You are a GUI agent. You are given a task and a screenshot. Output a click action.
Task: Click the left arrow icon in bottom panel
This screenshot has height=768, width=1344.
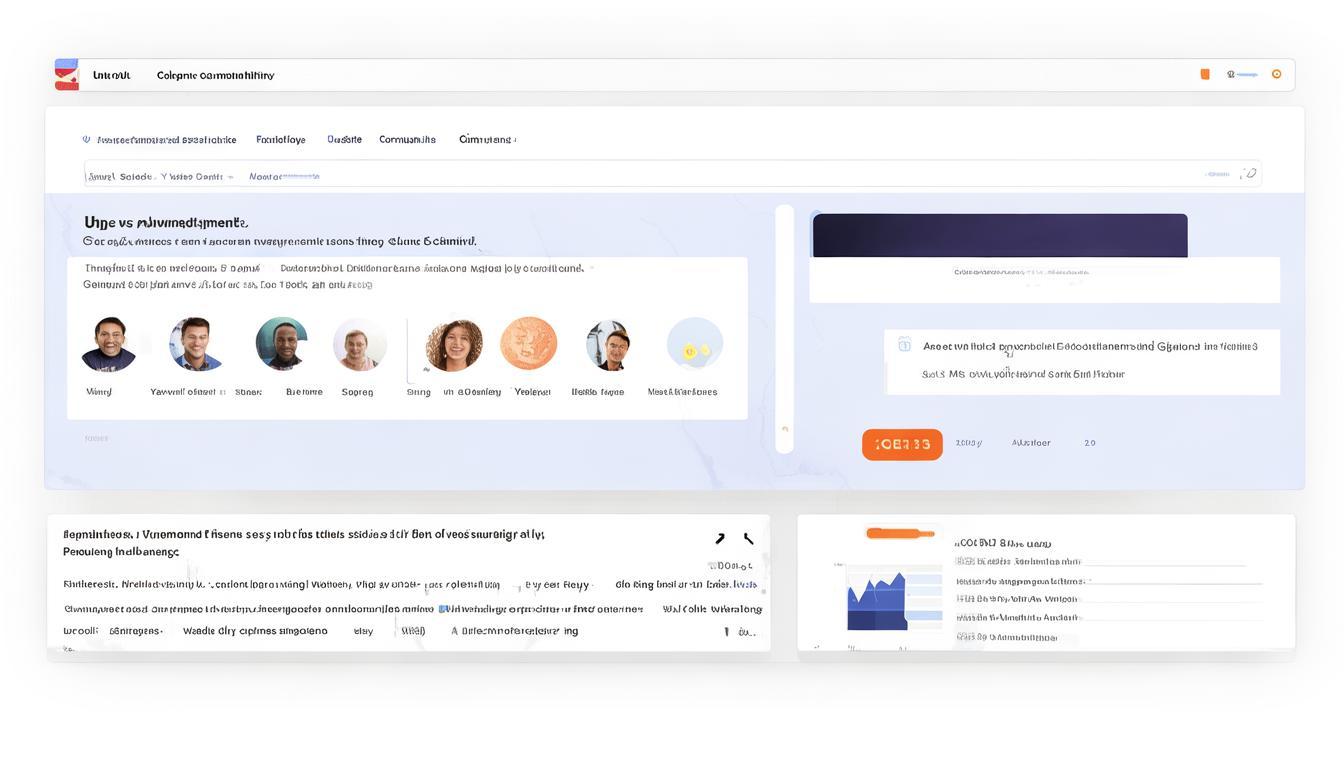[720, 539]
